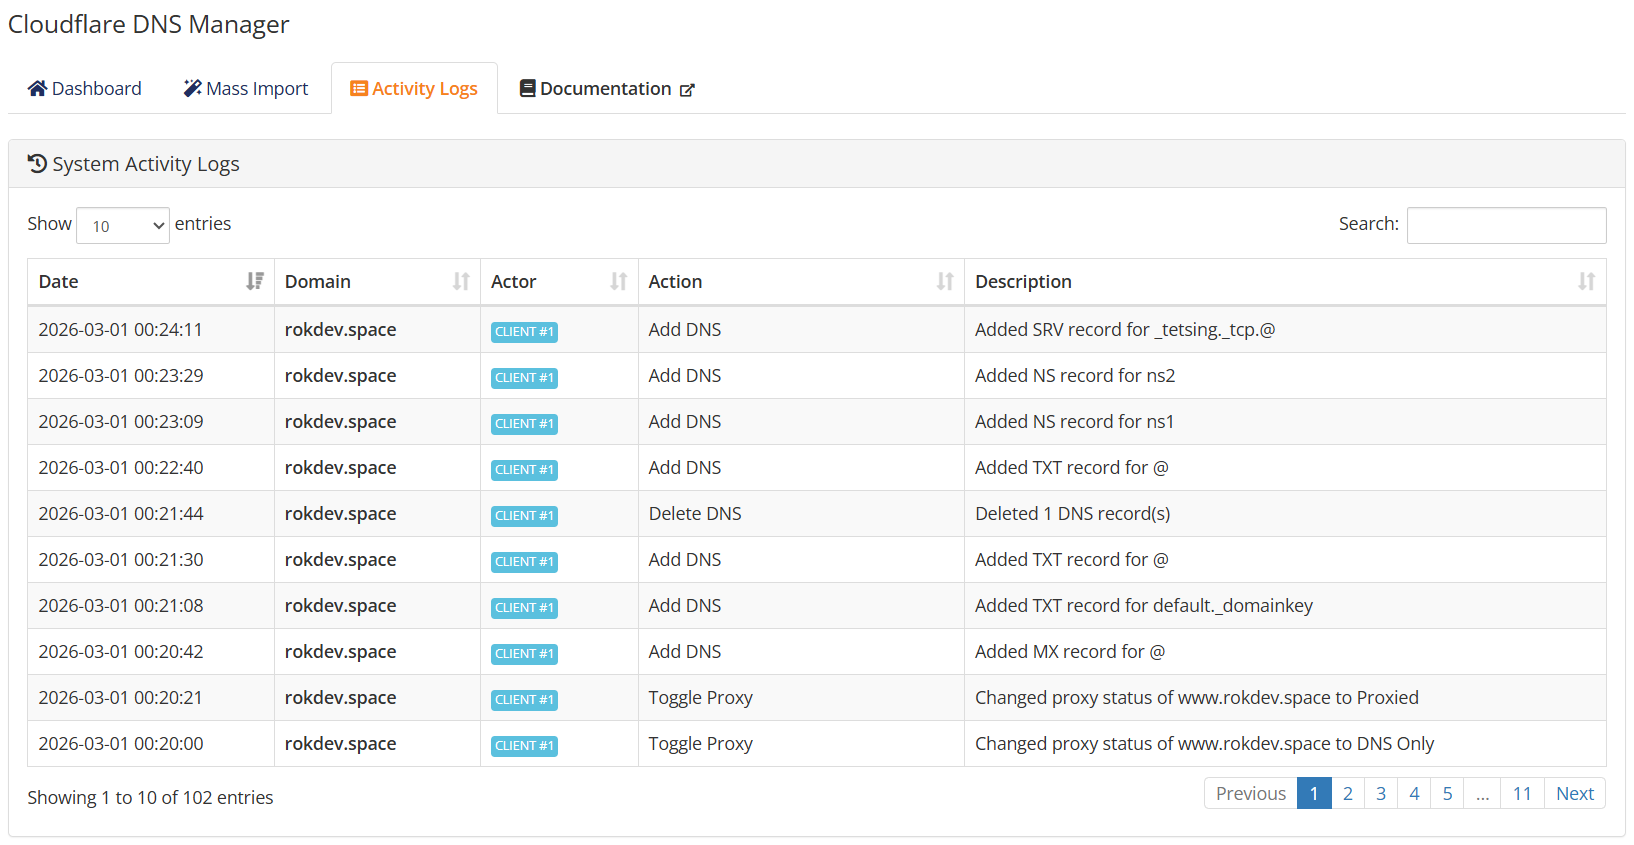Screen dimensions: 1634x845
Task: Click 'Added TXT record for default._domainkey'
Action: 1144,605
